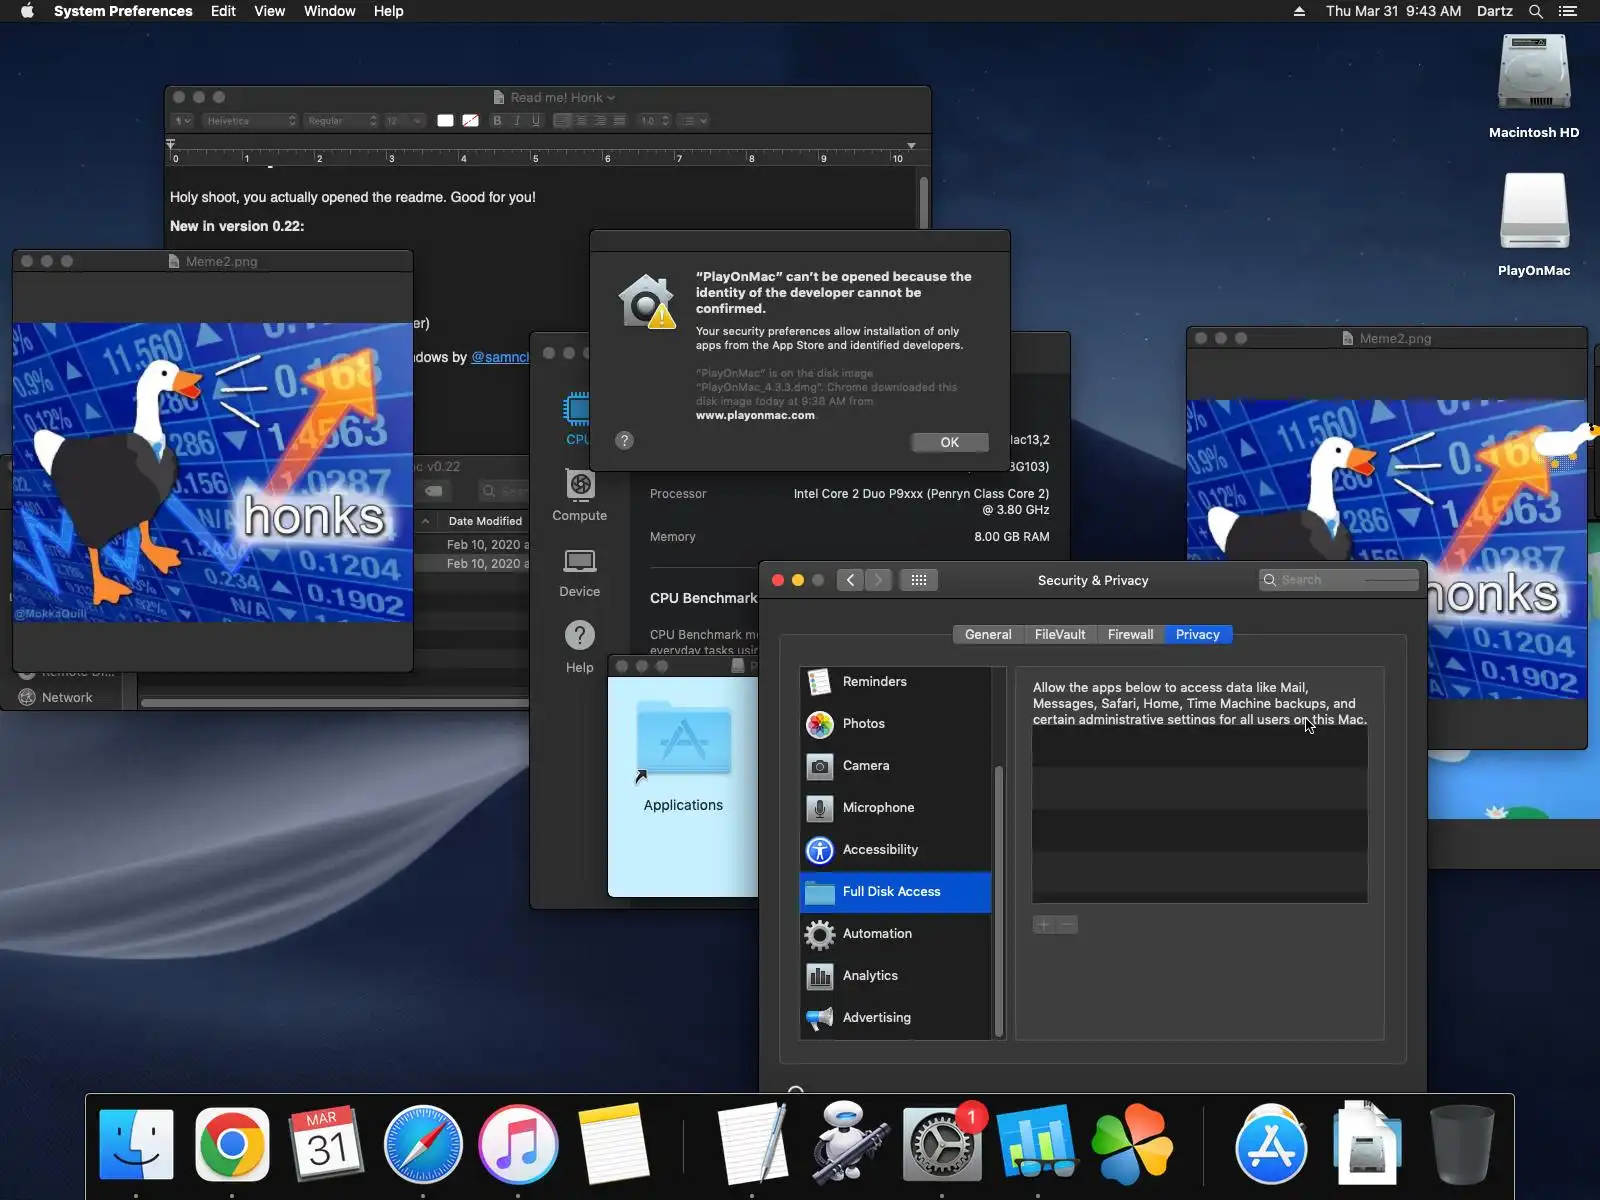1600x1200 pixels.
Task: Align text right in TextEdit
Action: [x=600, y=121]
